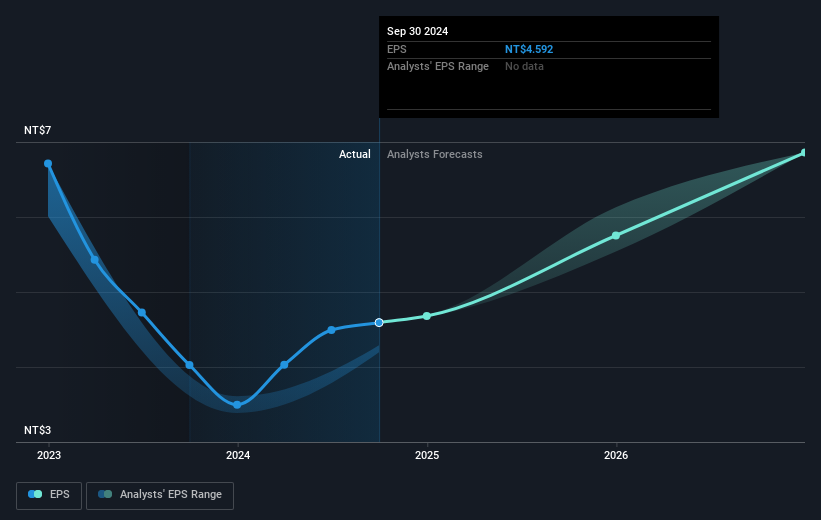Image resolution: width=821 pixels, height=520 pixels.
Task: Click the 2025 x-axis label
Action: click(x=427, y=456)
